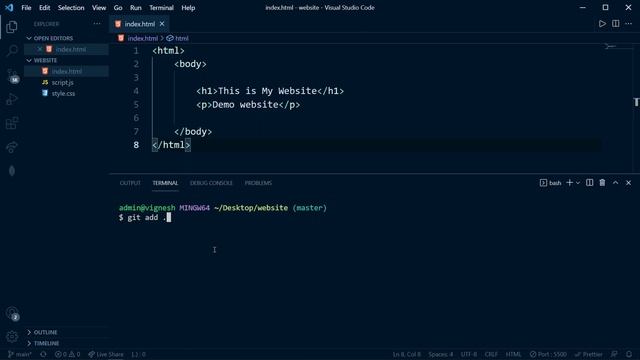Open Accounts menu in activity bar

pyautogui.click(x=12, y=313)
